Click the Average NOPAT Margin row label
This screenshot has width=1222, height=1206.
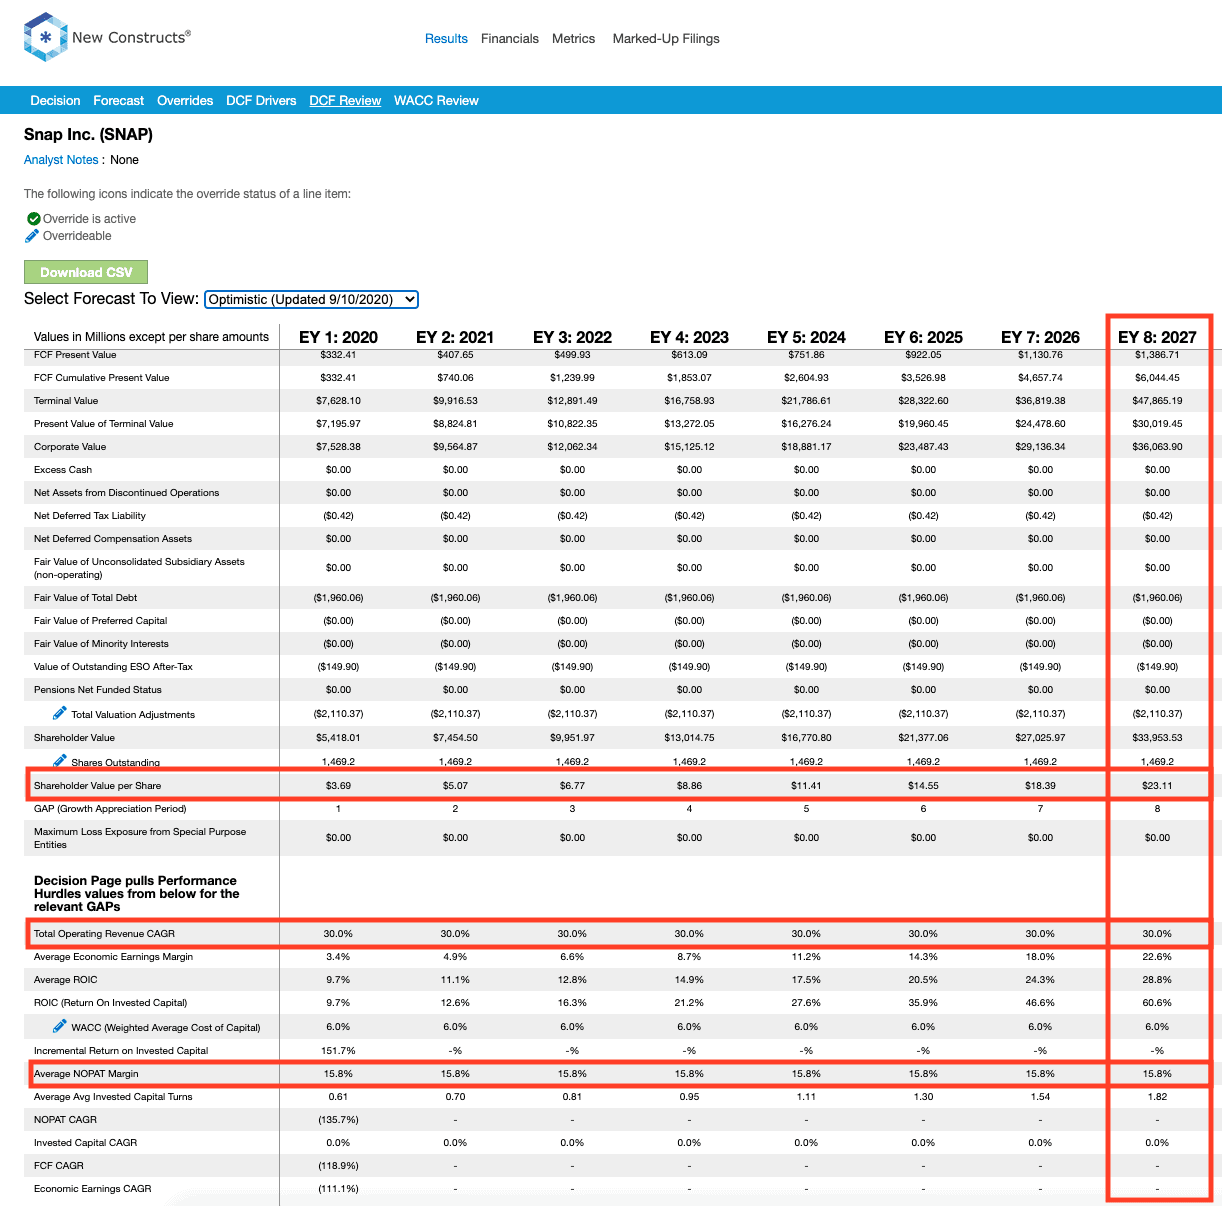click(86, 1074)
